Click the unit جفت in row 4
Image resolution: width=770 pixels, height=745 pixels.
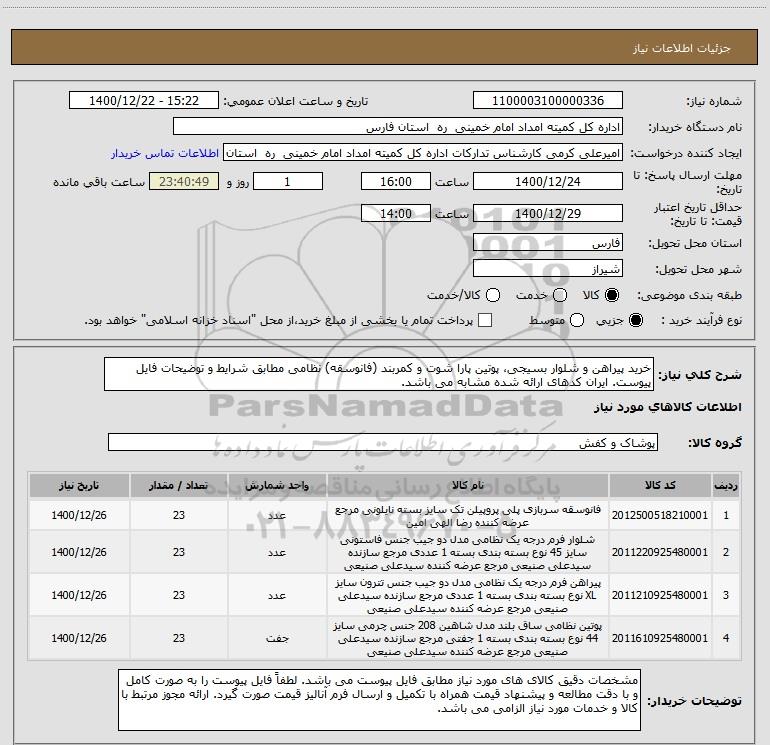pos(277,638)
